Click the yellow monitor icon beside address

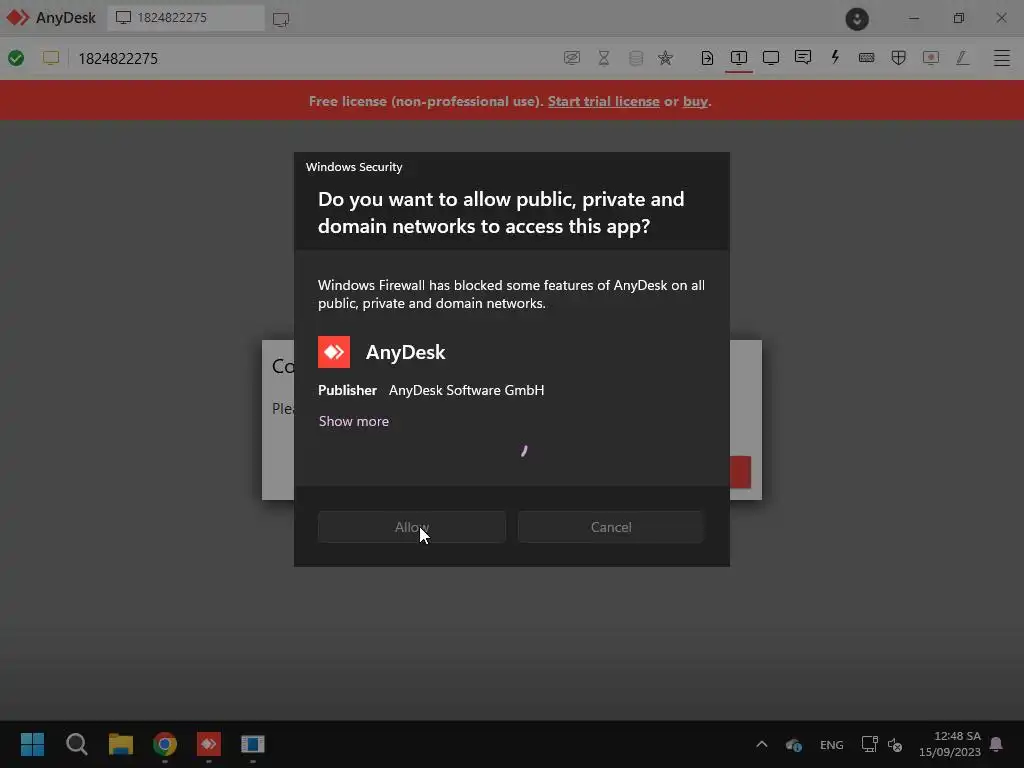pos(50,58)
